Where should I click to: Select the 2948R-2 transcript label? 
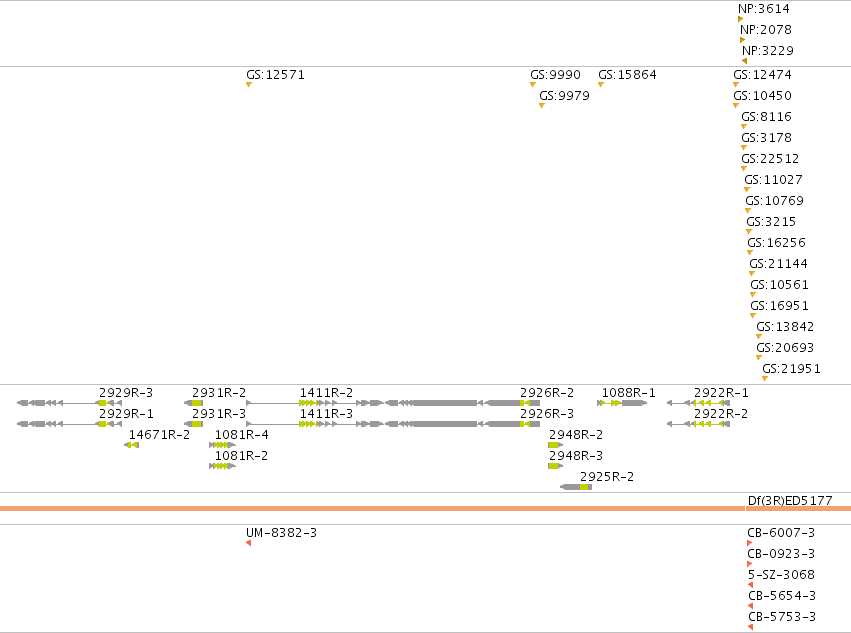pyautogui.click(x=576, y=435)
